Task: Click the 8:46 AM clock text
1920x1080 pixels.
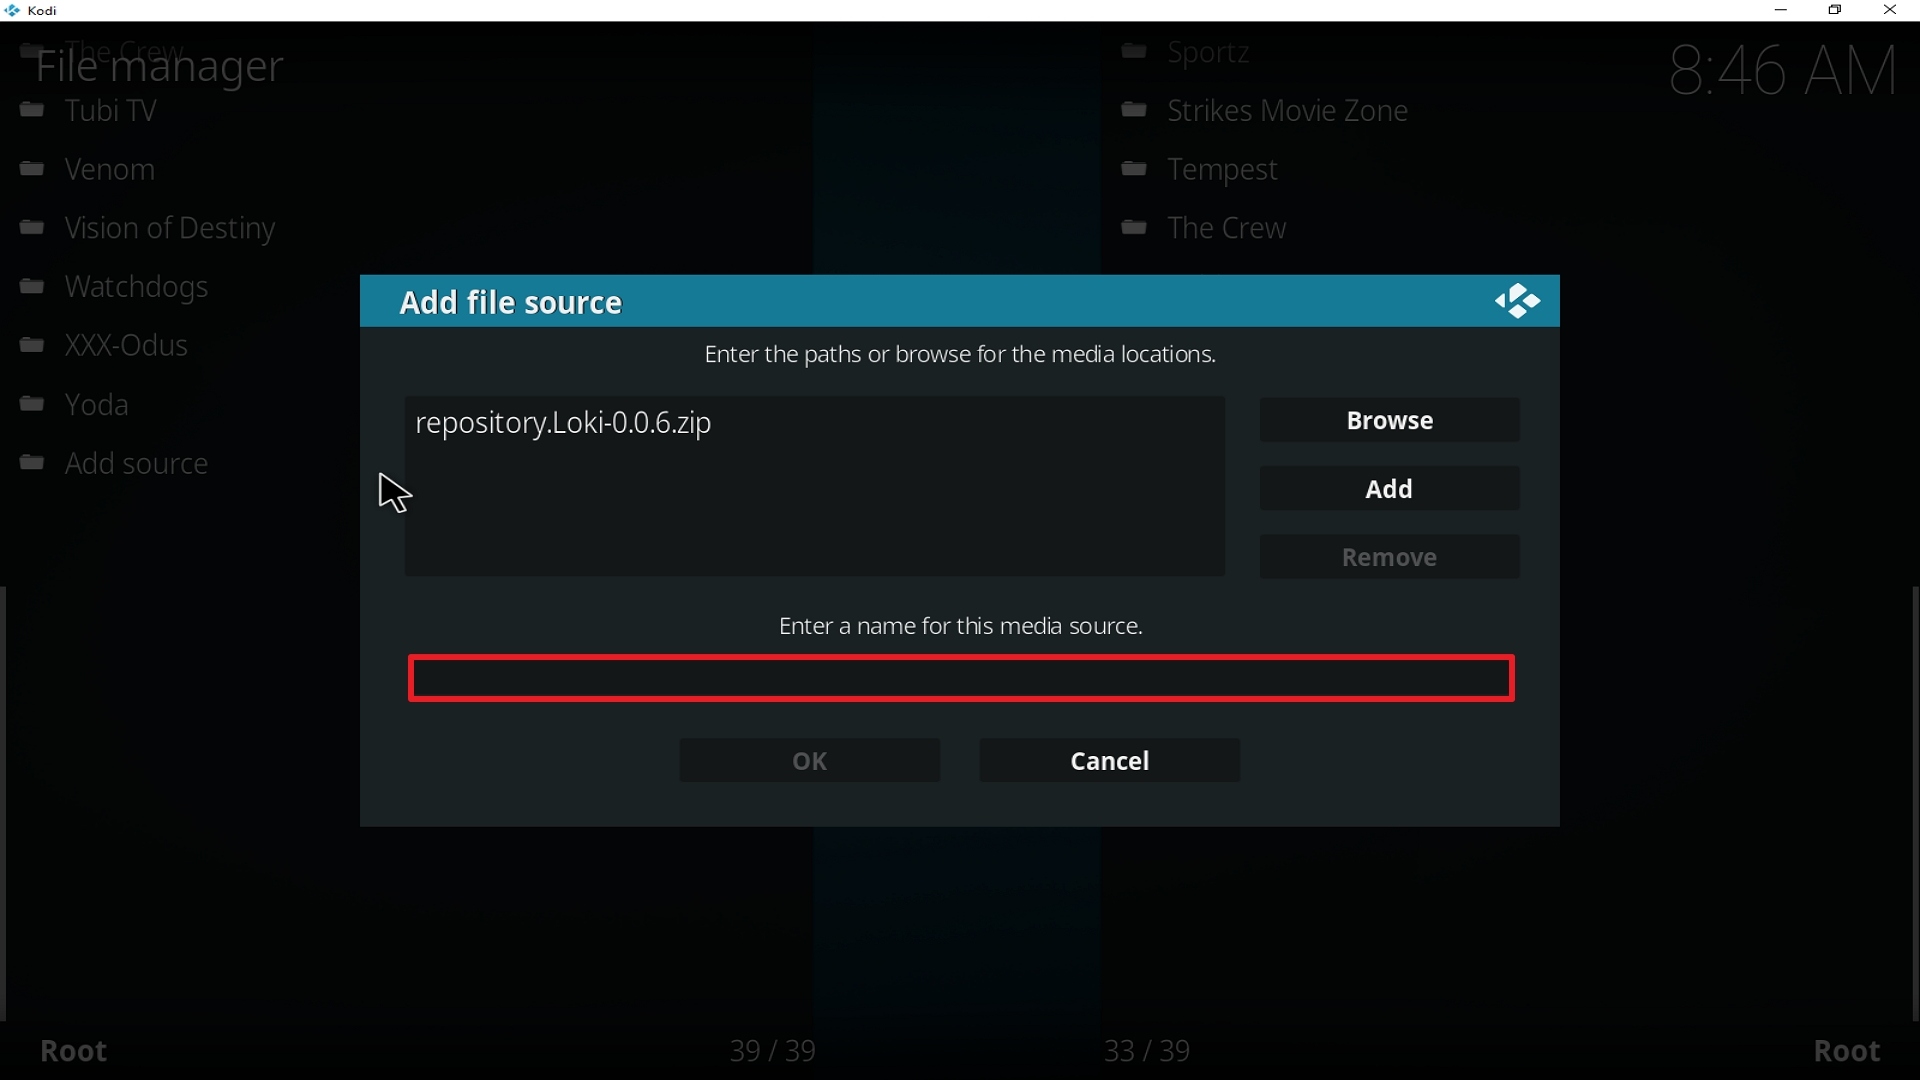Action: (1784, 71)
